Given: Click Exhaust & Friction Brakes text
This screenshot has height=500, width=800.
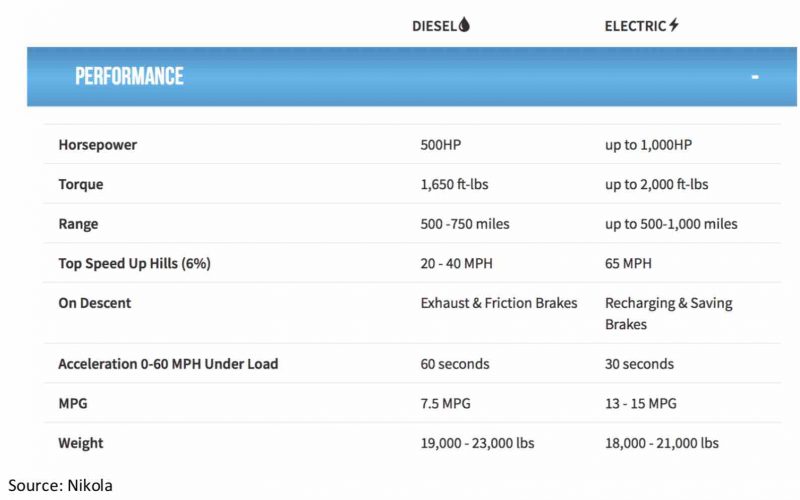Looking at the screenshot, I should (498, 303).
